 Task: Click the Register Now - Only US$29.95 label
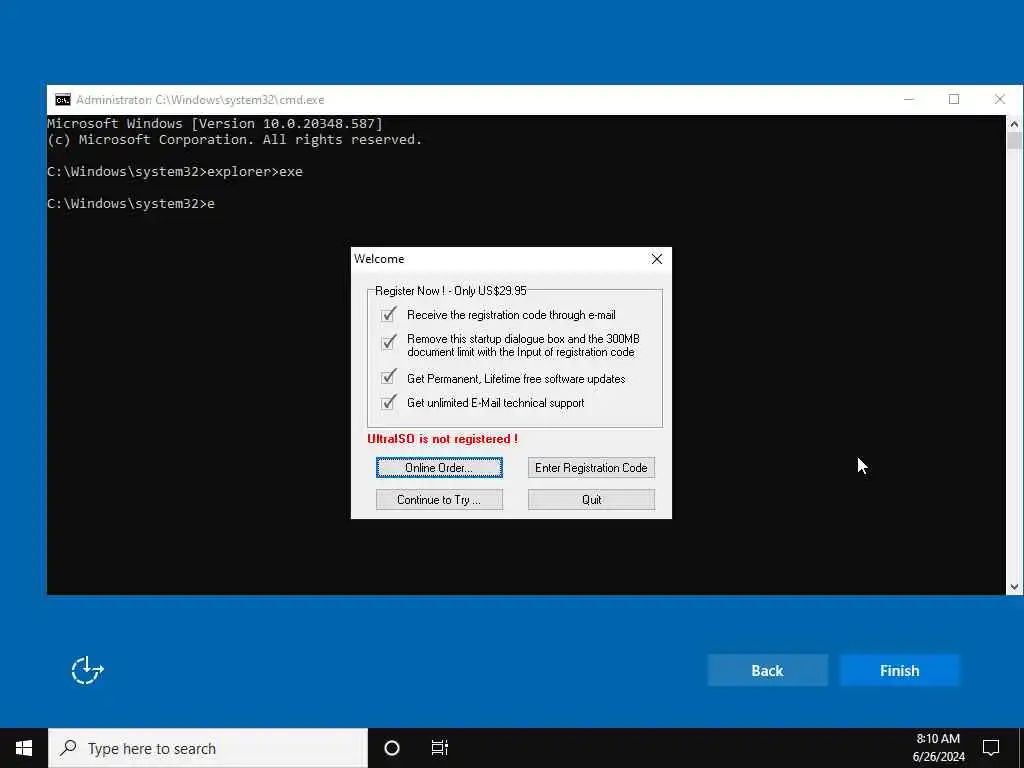451,291
